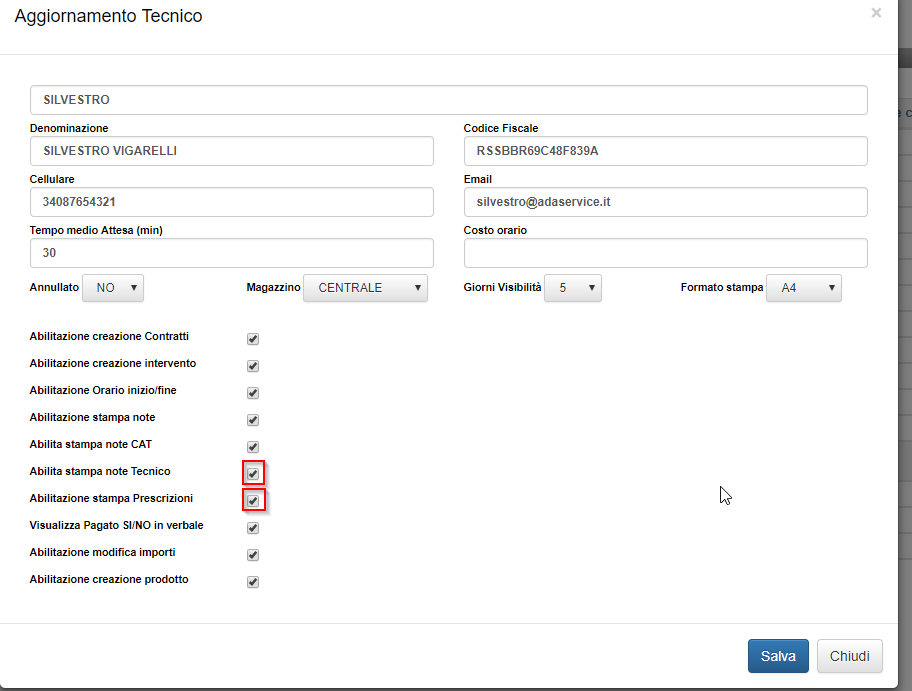
Task: Click the Salva button
Action: (778, 656)
